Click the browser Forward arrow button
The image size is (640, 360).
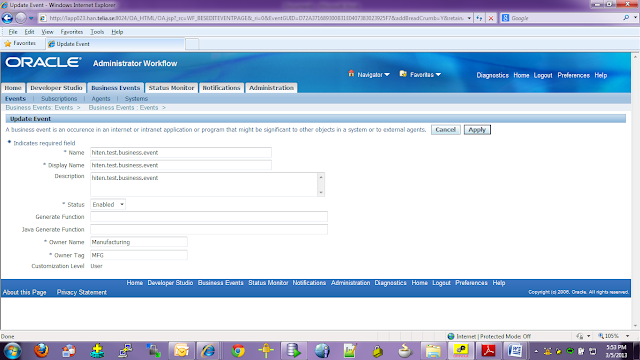[20, 18]
